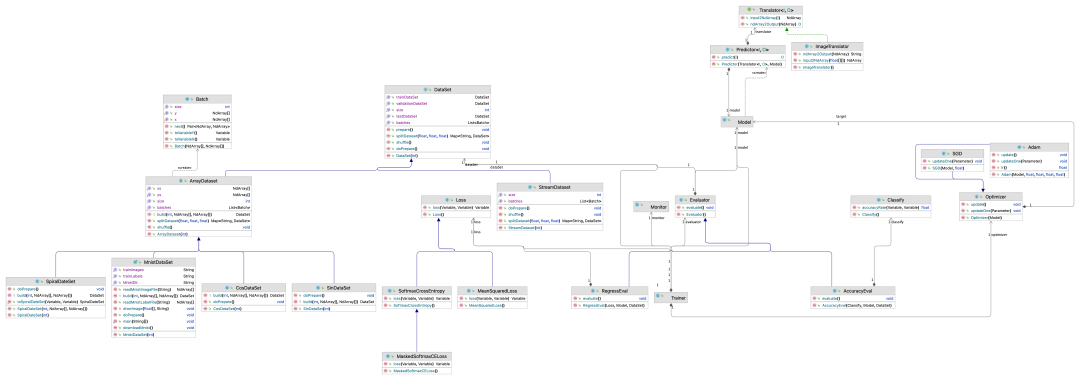Viewport: 1080px width, 380px height.
Task: Select lr() method in Adam
Action: pos(1029,167)
